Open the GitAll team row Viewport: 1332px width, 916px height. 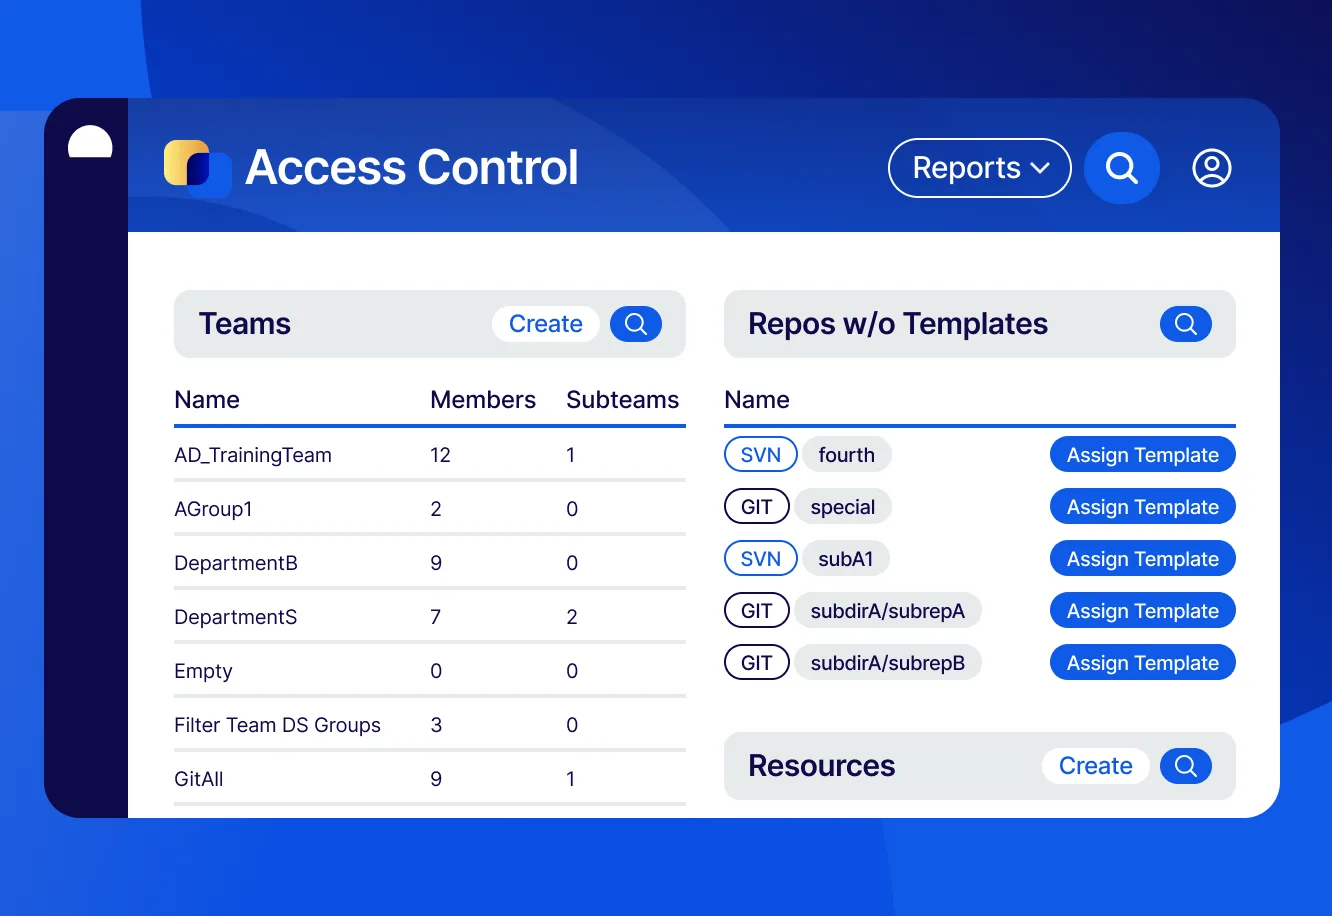tap(430, 779)
